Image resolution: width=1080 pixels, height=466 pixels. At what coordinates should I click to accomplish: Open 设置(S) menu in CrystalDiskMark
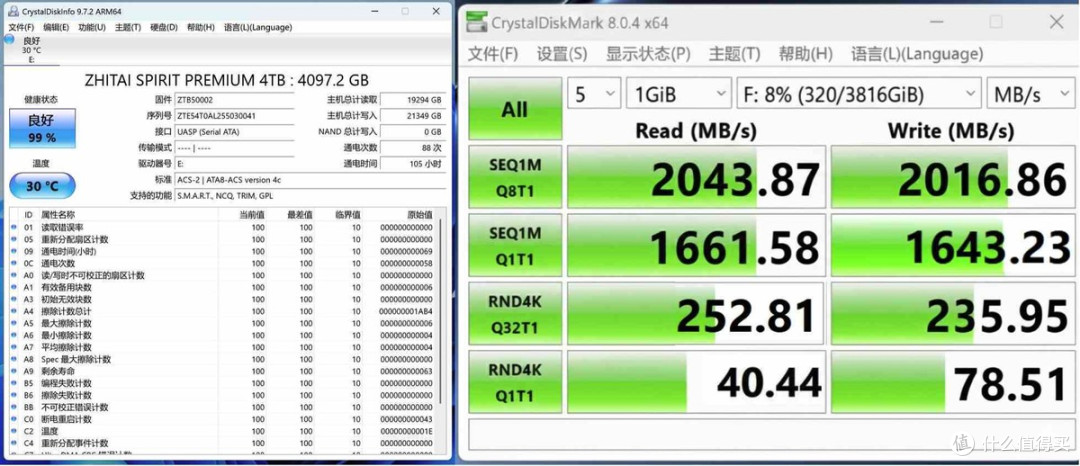click(x=562, y=54)
